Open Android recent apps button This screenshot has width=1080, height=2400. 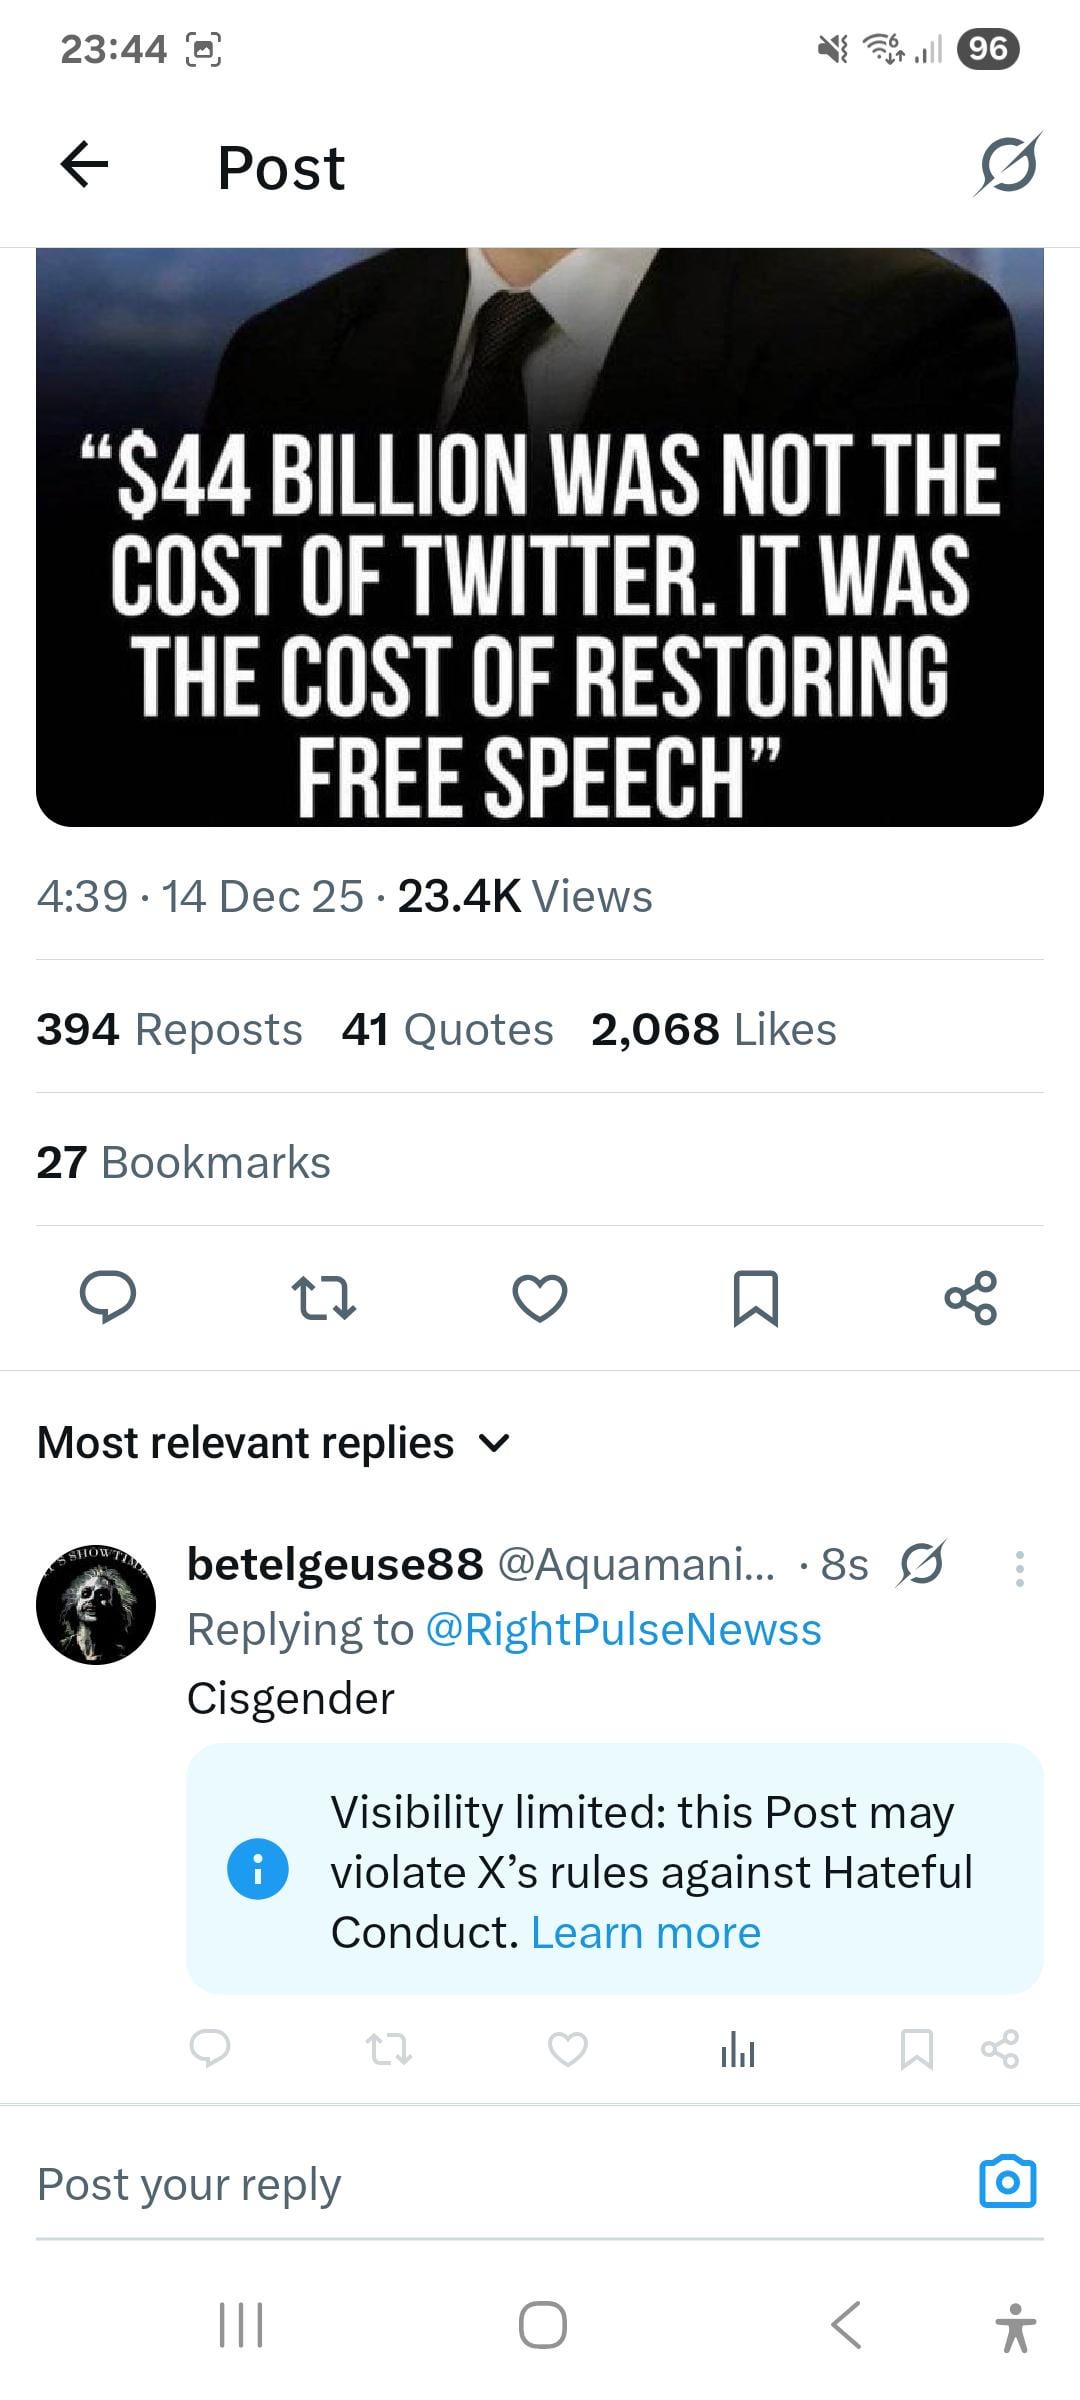[x=241, y=2324]
